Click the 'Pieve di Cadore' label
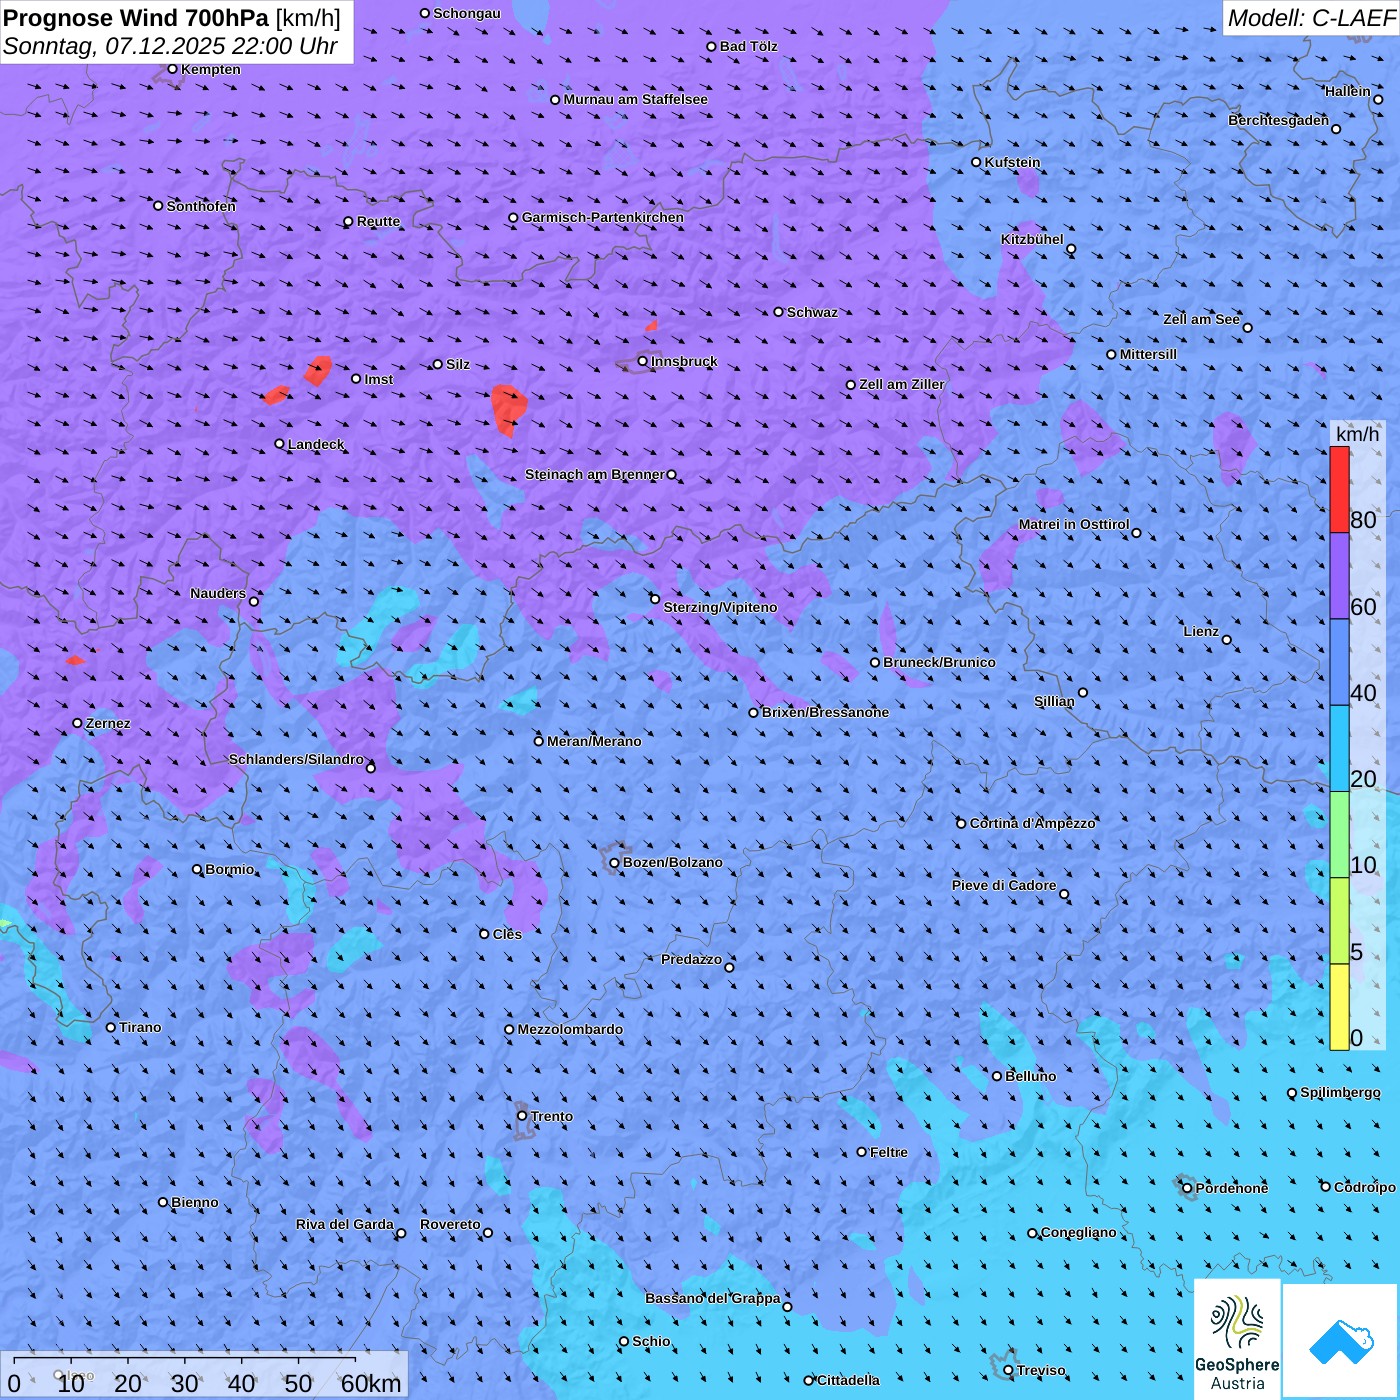The height and width of the screenshot is (1400, 1400). (1004, 885)
